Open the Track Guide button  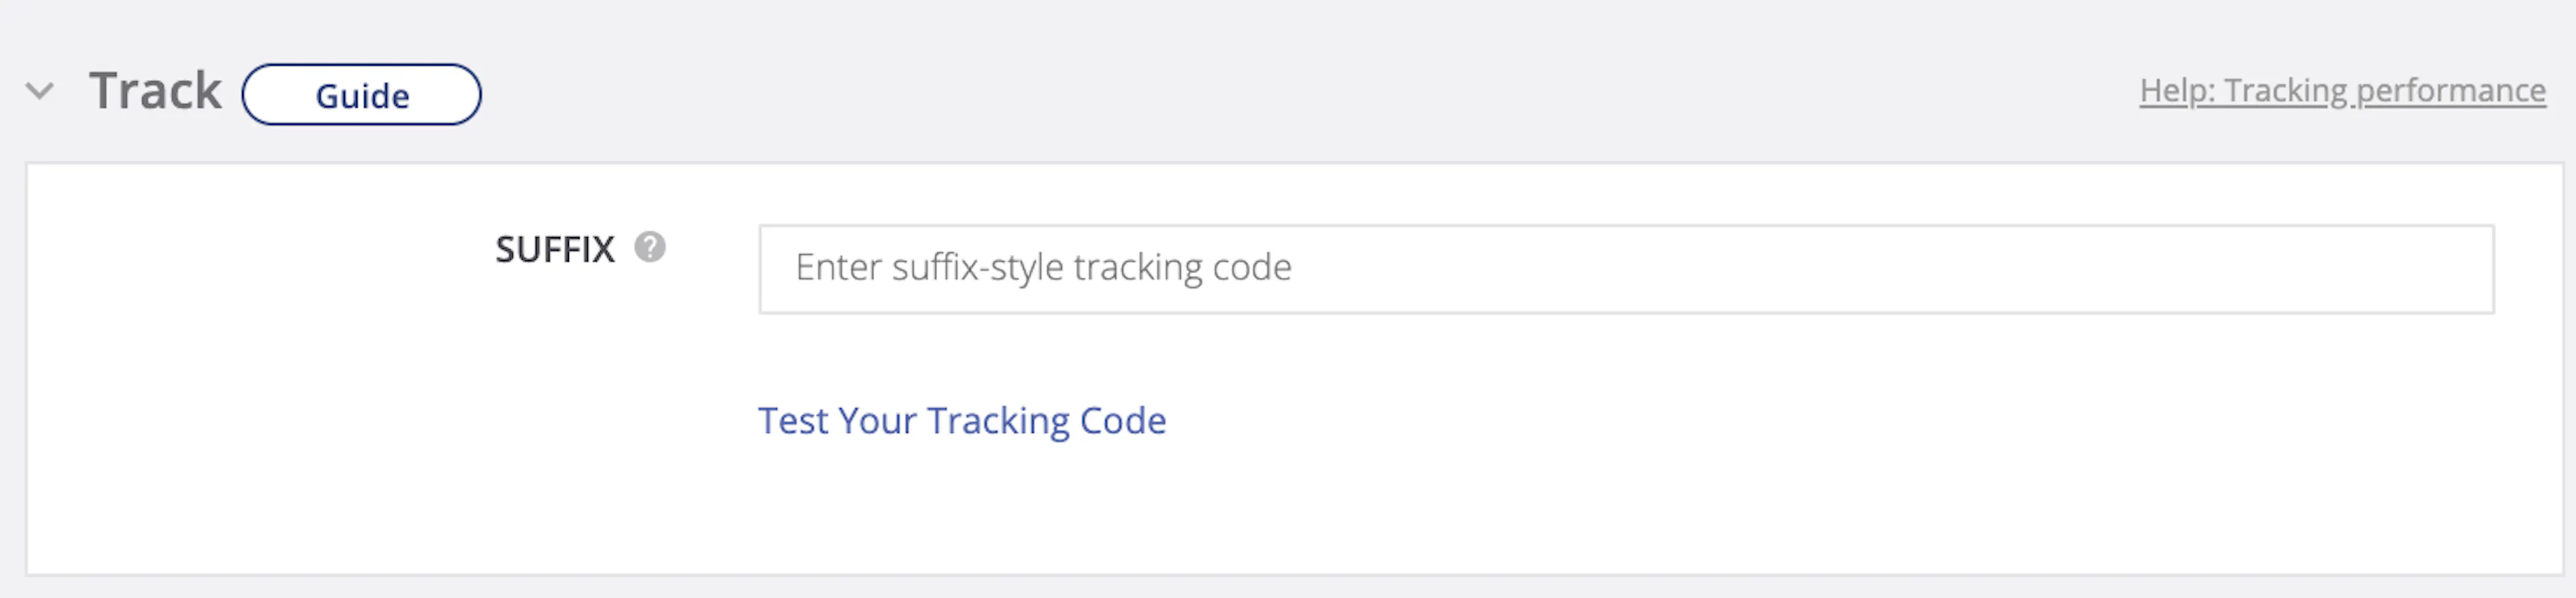(361, 95)
